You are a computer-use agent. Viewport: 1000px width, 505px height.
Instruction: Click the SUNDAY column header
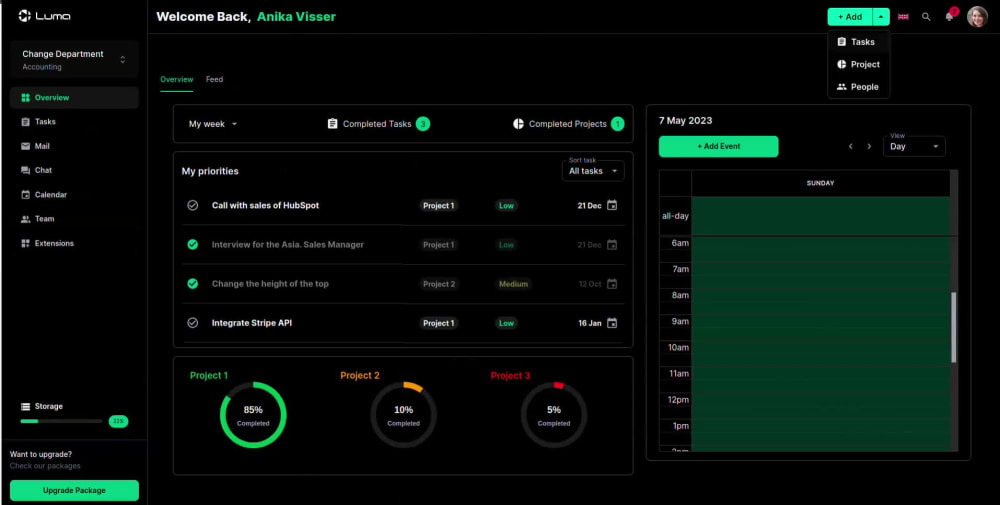point(821,183)
